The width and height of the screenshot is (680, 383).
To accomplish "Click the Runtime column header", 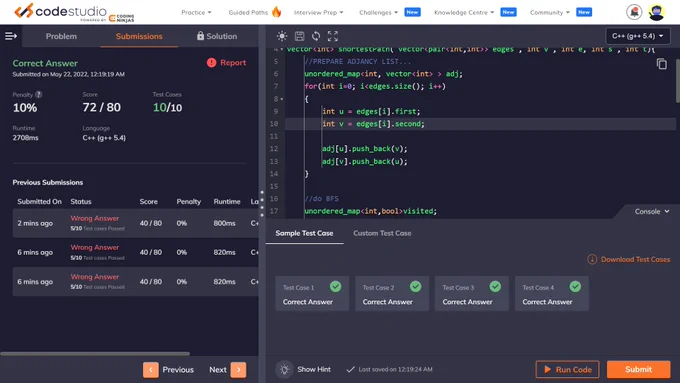I will (227, 202).
